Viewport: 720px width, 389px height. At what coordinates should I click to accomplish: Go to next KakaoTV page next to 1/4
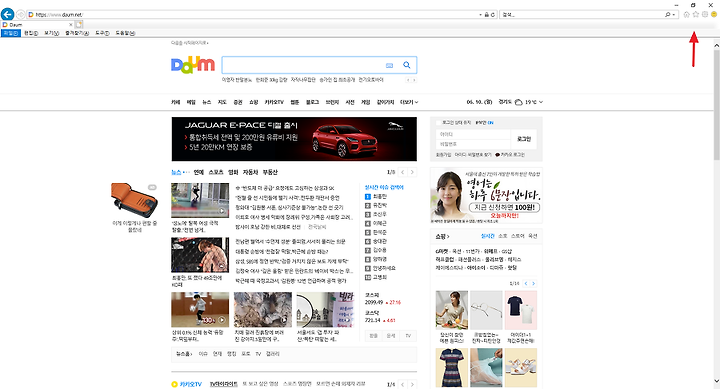pos(412,384)
